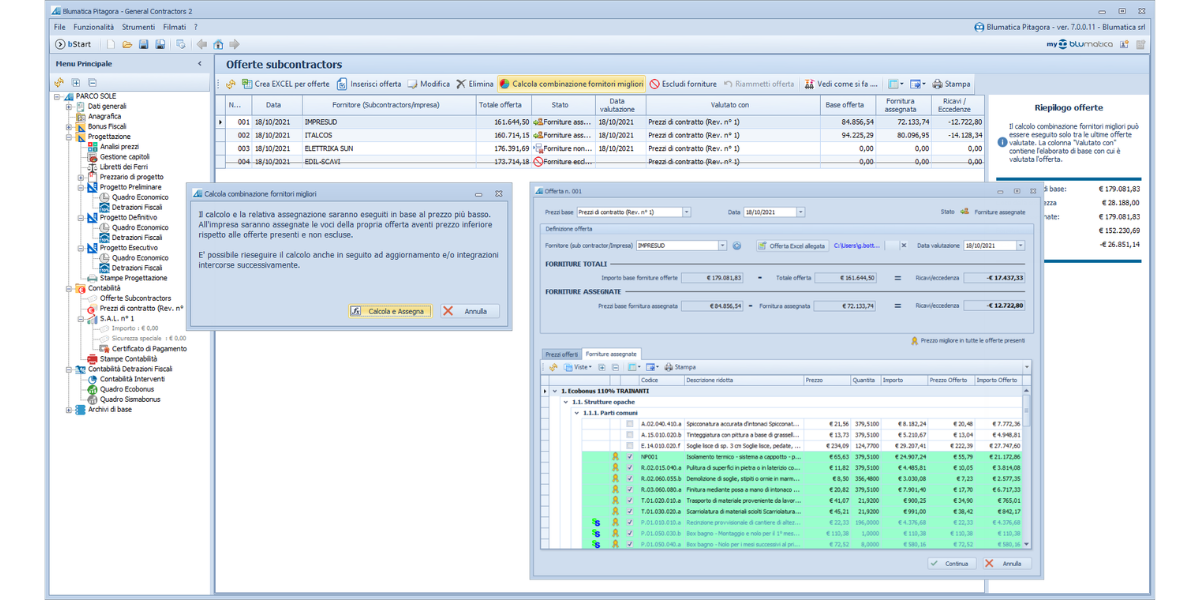Open the Filmati menu
1200x600 pixels.
(x=174, y=27)
